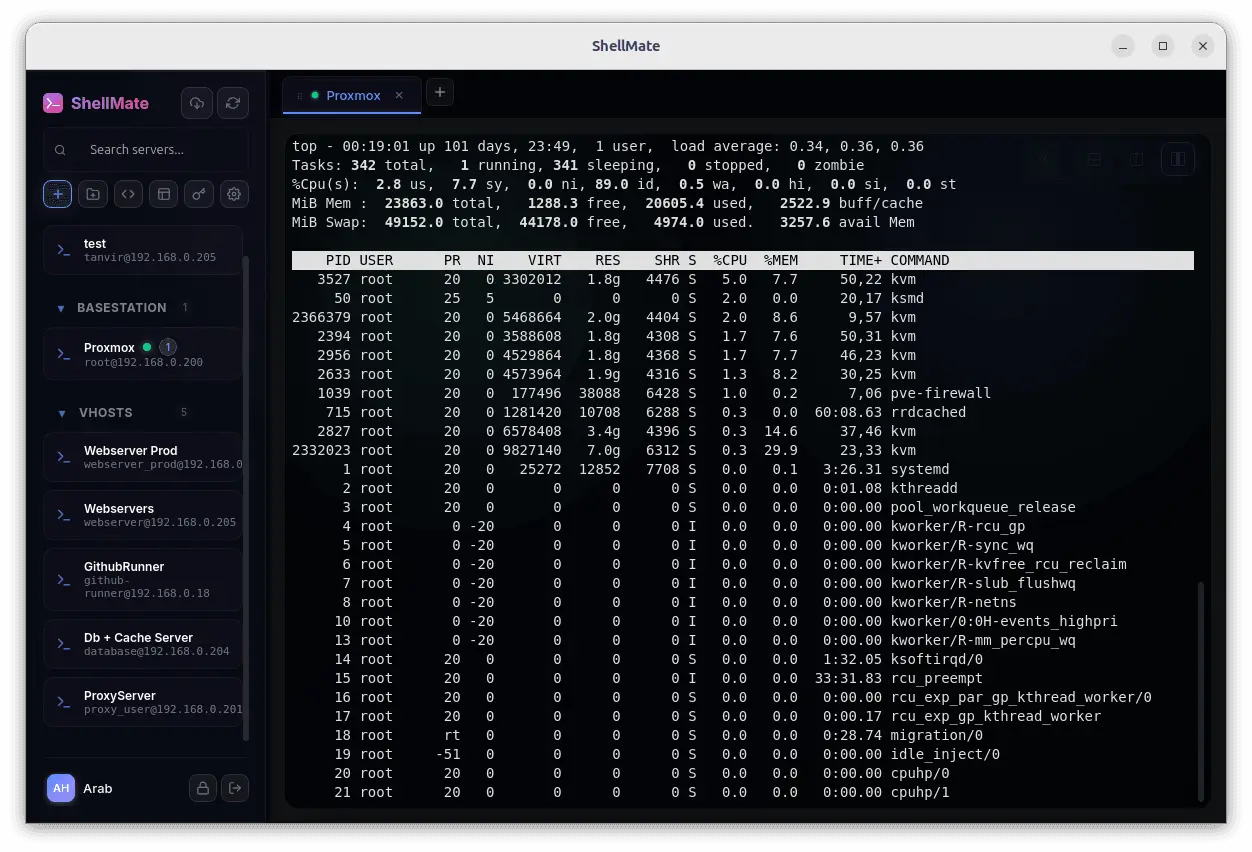This screenshot has width=1252, height=852.
Task: Switch to the Proxmox tab
Action: (353, 96)
